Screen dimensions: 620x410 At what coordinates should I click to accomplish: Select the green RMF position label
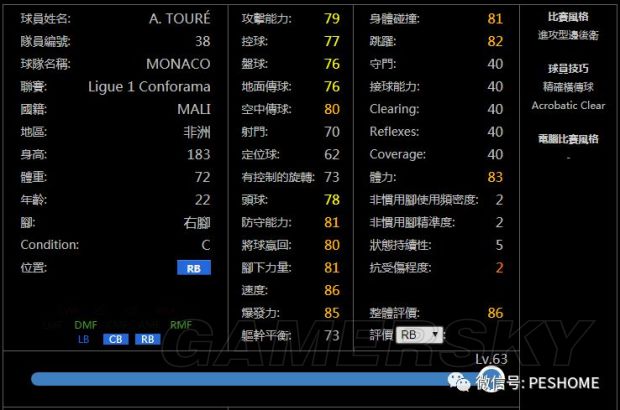pyautogui.click(x=181, y=325)
